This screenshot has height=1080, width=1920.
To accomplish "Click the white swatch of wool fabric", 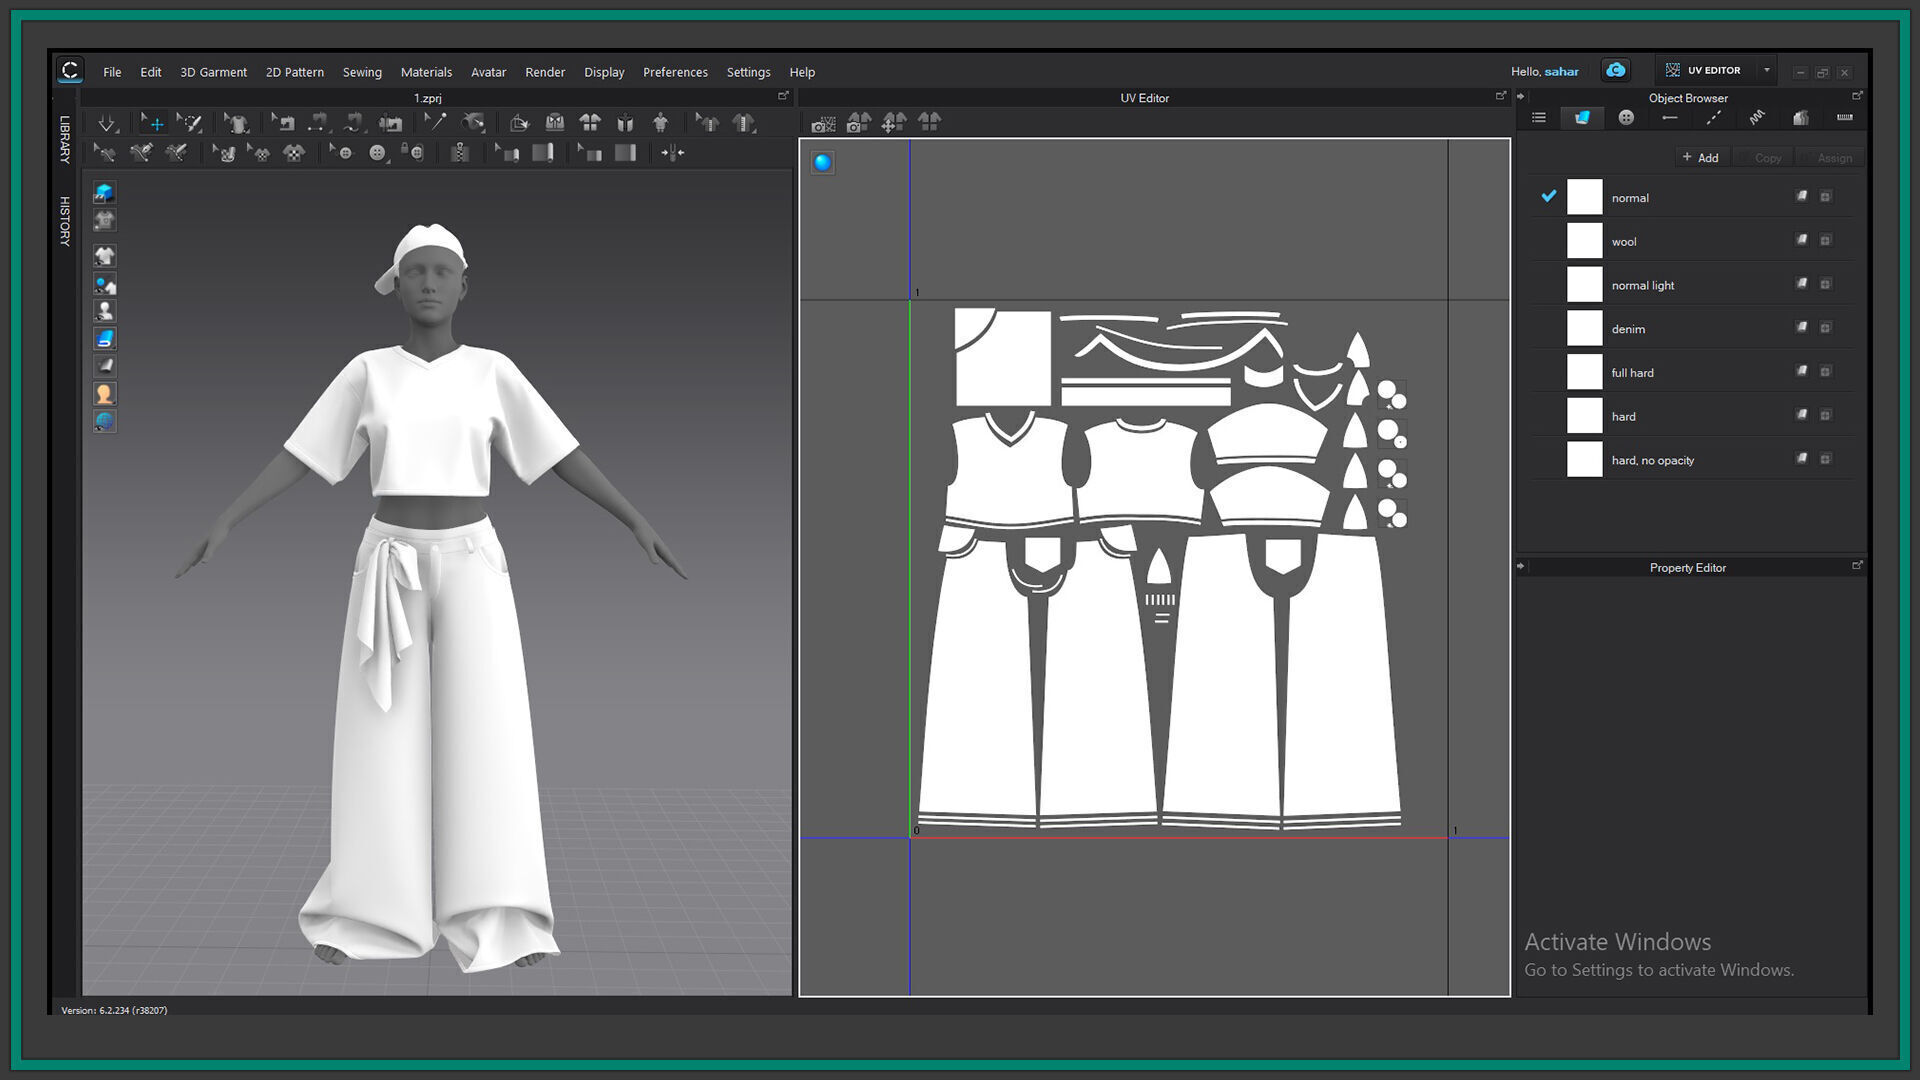I will pyautogui.click(x=1584, y=241).
